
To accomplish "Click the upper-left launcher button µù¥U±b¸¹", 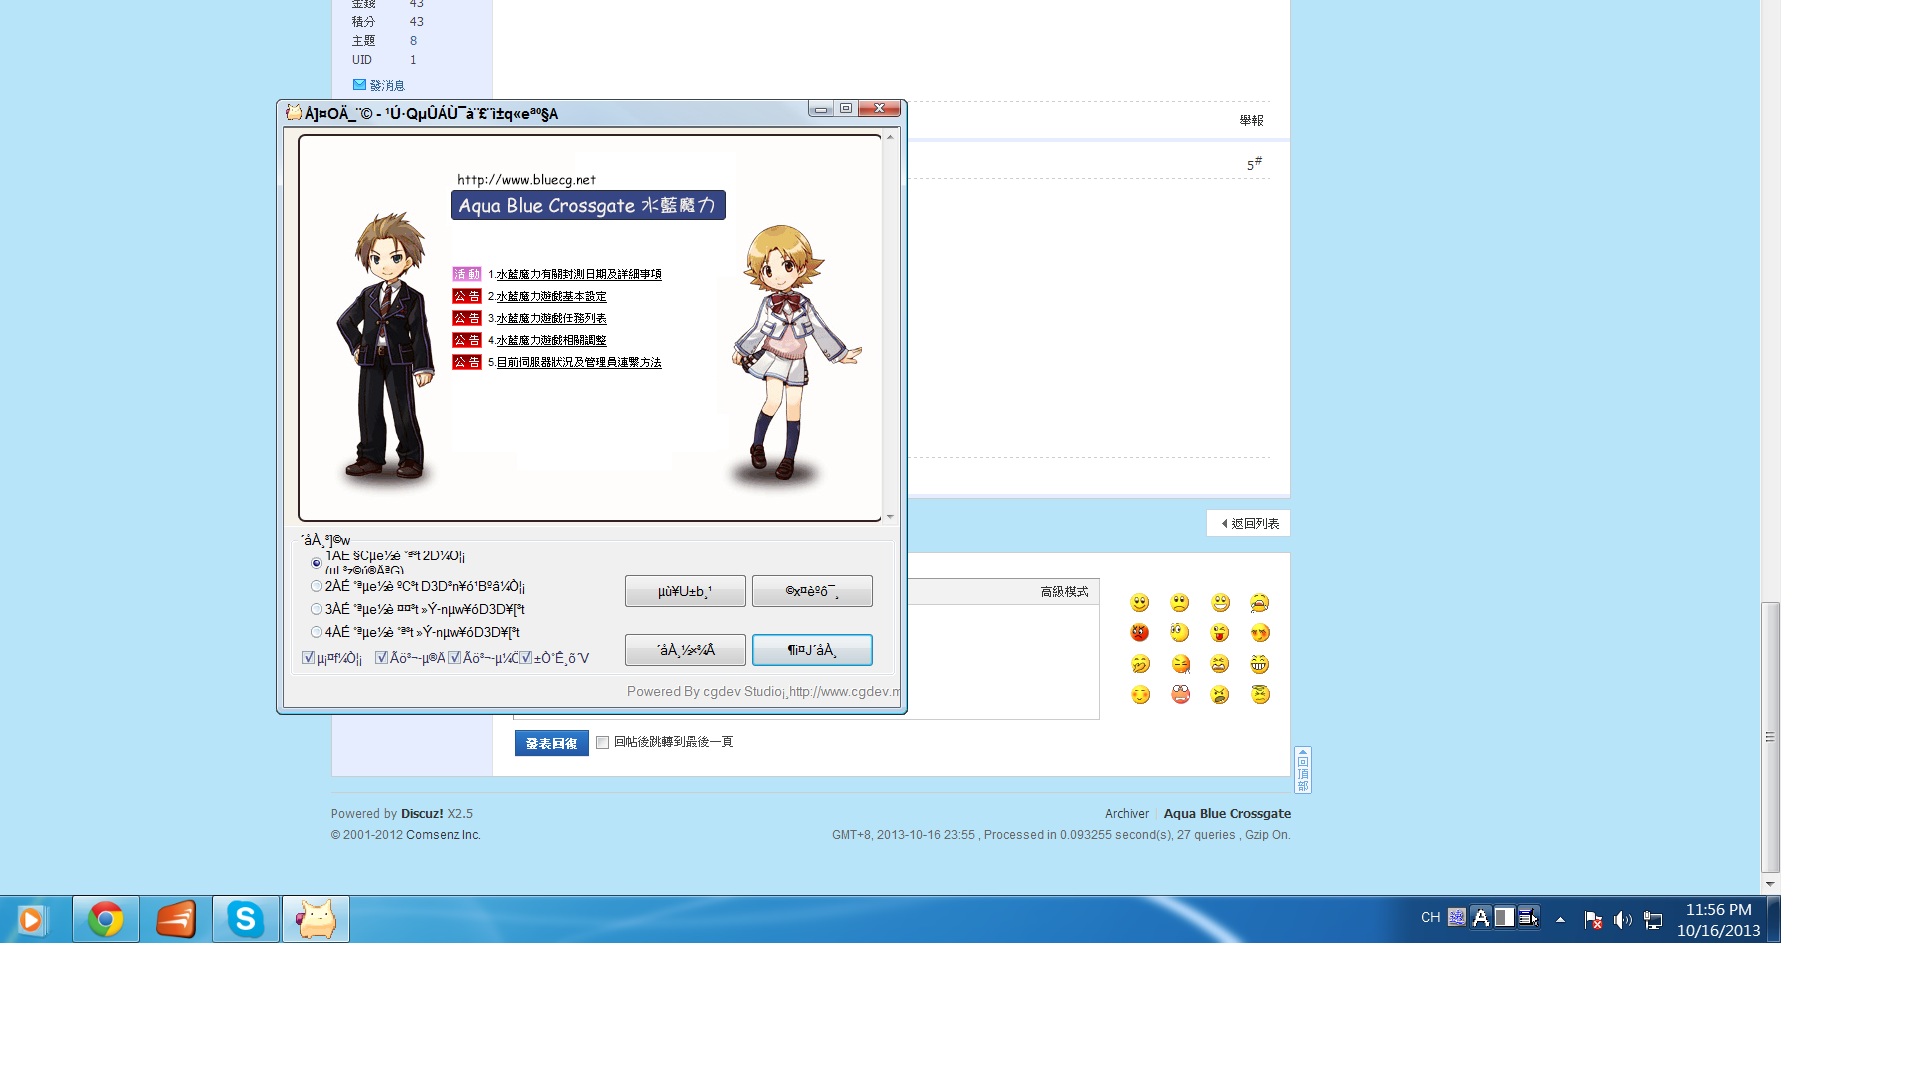I will [x=685, y=591].
